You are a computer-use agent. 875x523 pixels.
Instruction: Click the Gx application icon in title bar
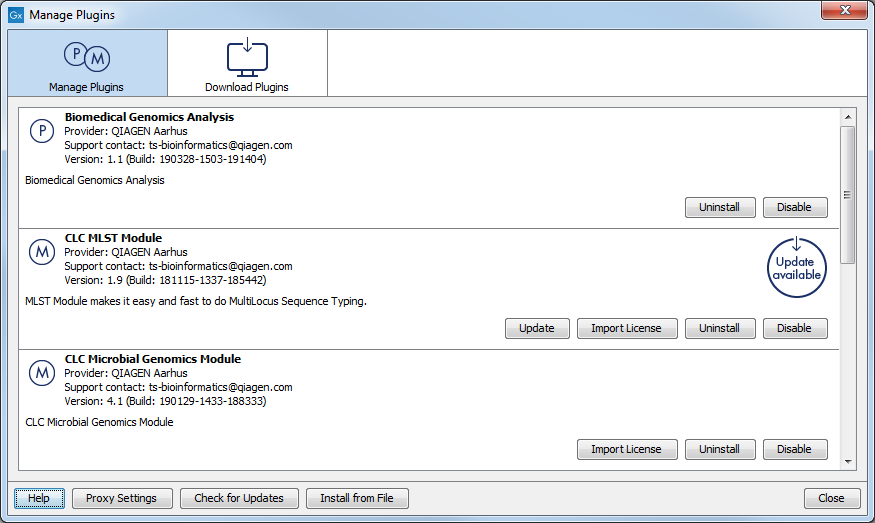click(15, 15)
